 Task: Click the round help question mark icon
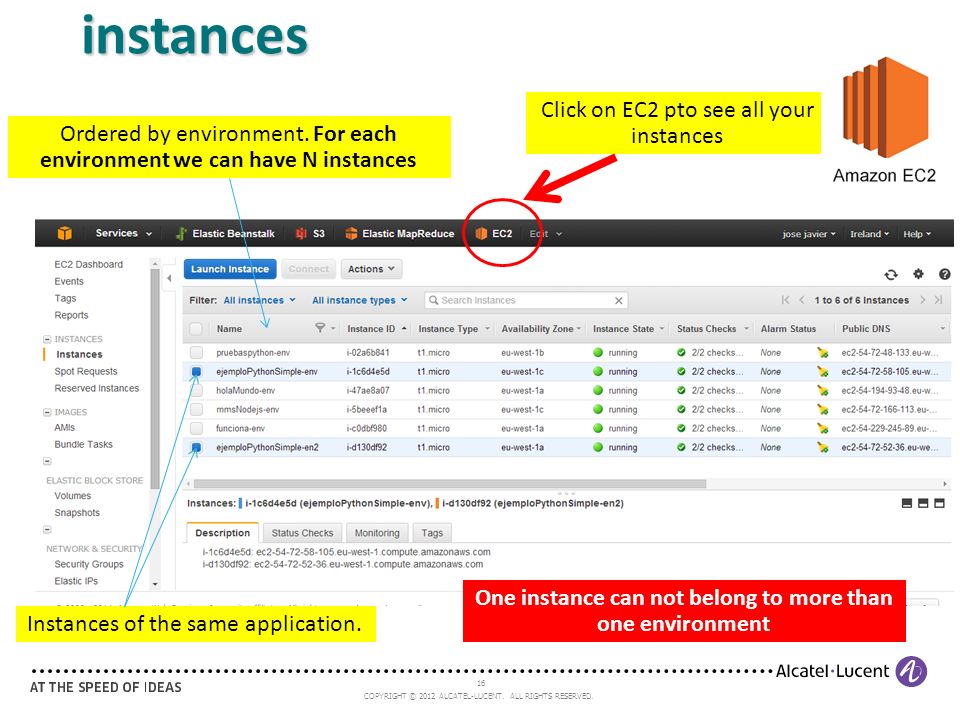pos(945,274)
